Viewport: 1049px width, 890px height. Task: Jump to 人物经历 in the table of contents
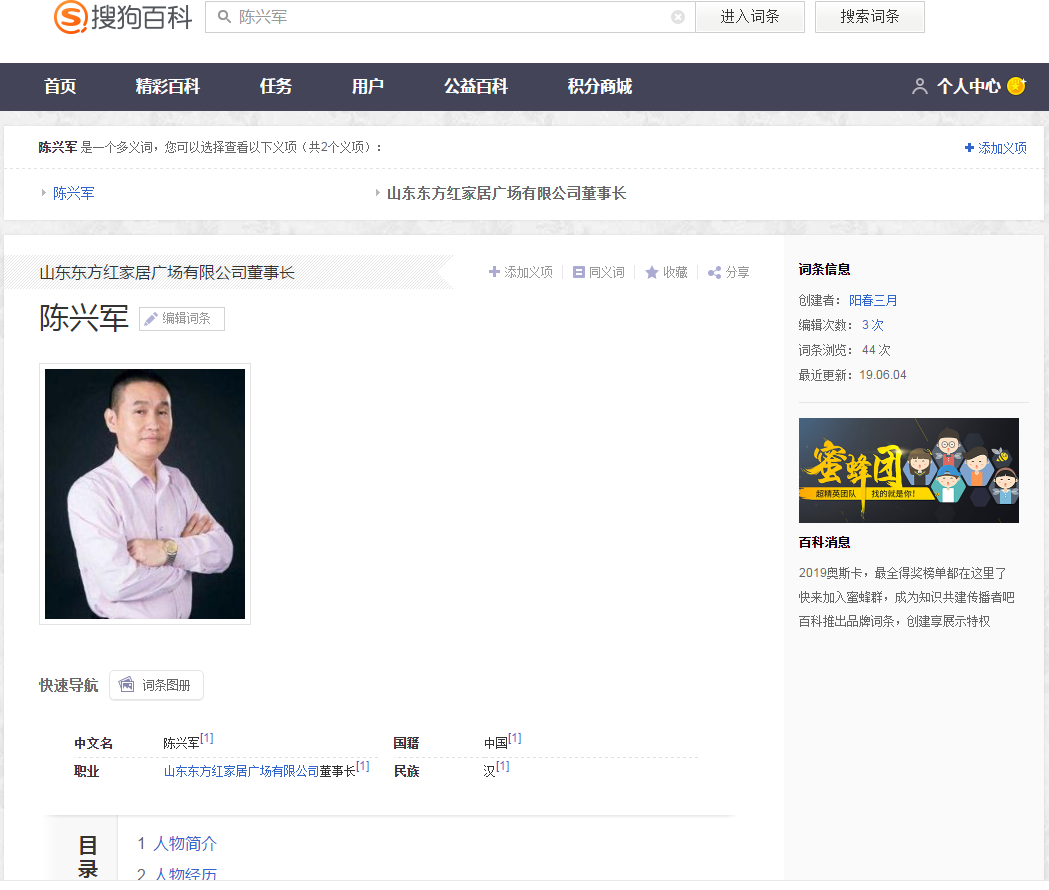[x=185, y=874]
